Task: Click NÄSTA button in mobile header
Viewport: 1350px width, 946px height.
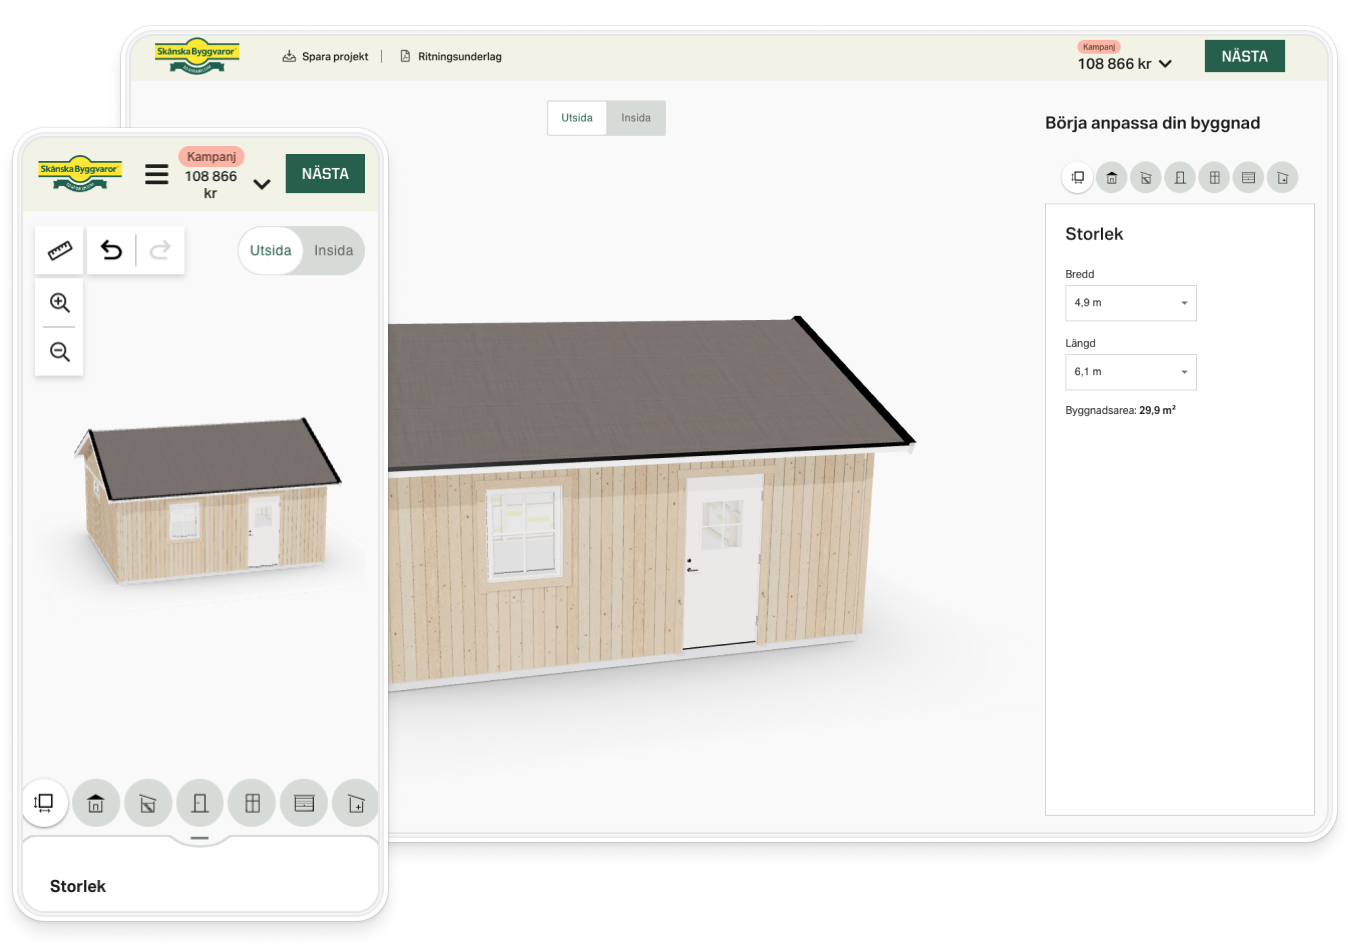Action: pyautogui.click(x=325, y=174)
